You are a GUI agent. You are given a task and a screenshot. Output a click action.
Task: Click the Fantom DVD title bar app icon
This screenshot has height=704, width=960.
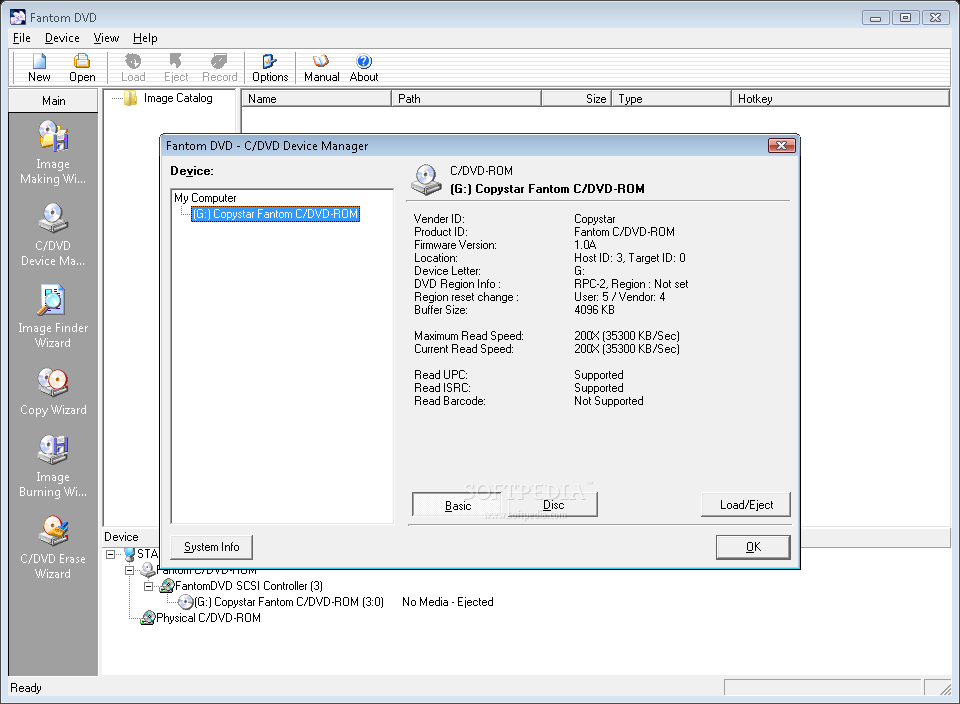(x=18, y=17)
